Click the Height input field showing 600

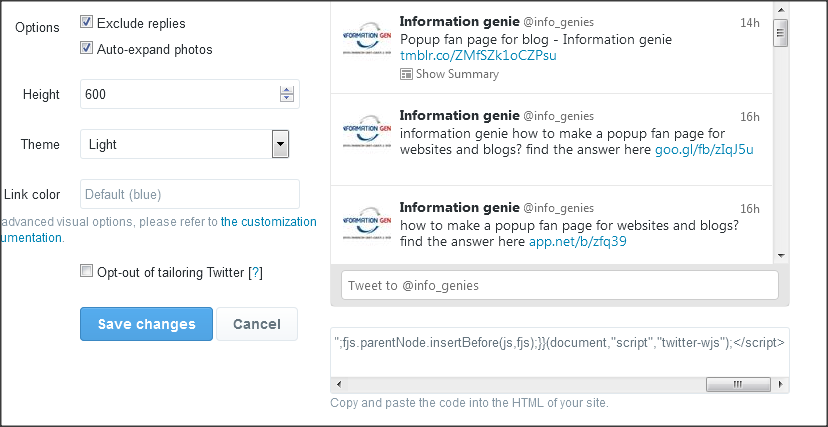pos(190,94)
